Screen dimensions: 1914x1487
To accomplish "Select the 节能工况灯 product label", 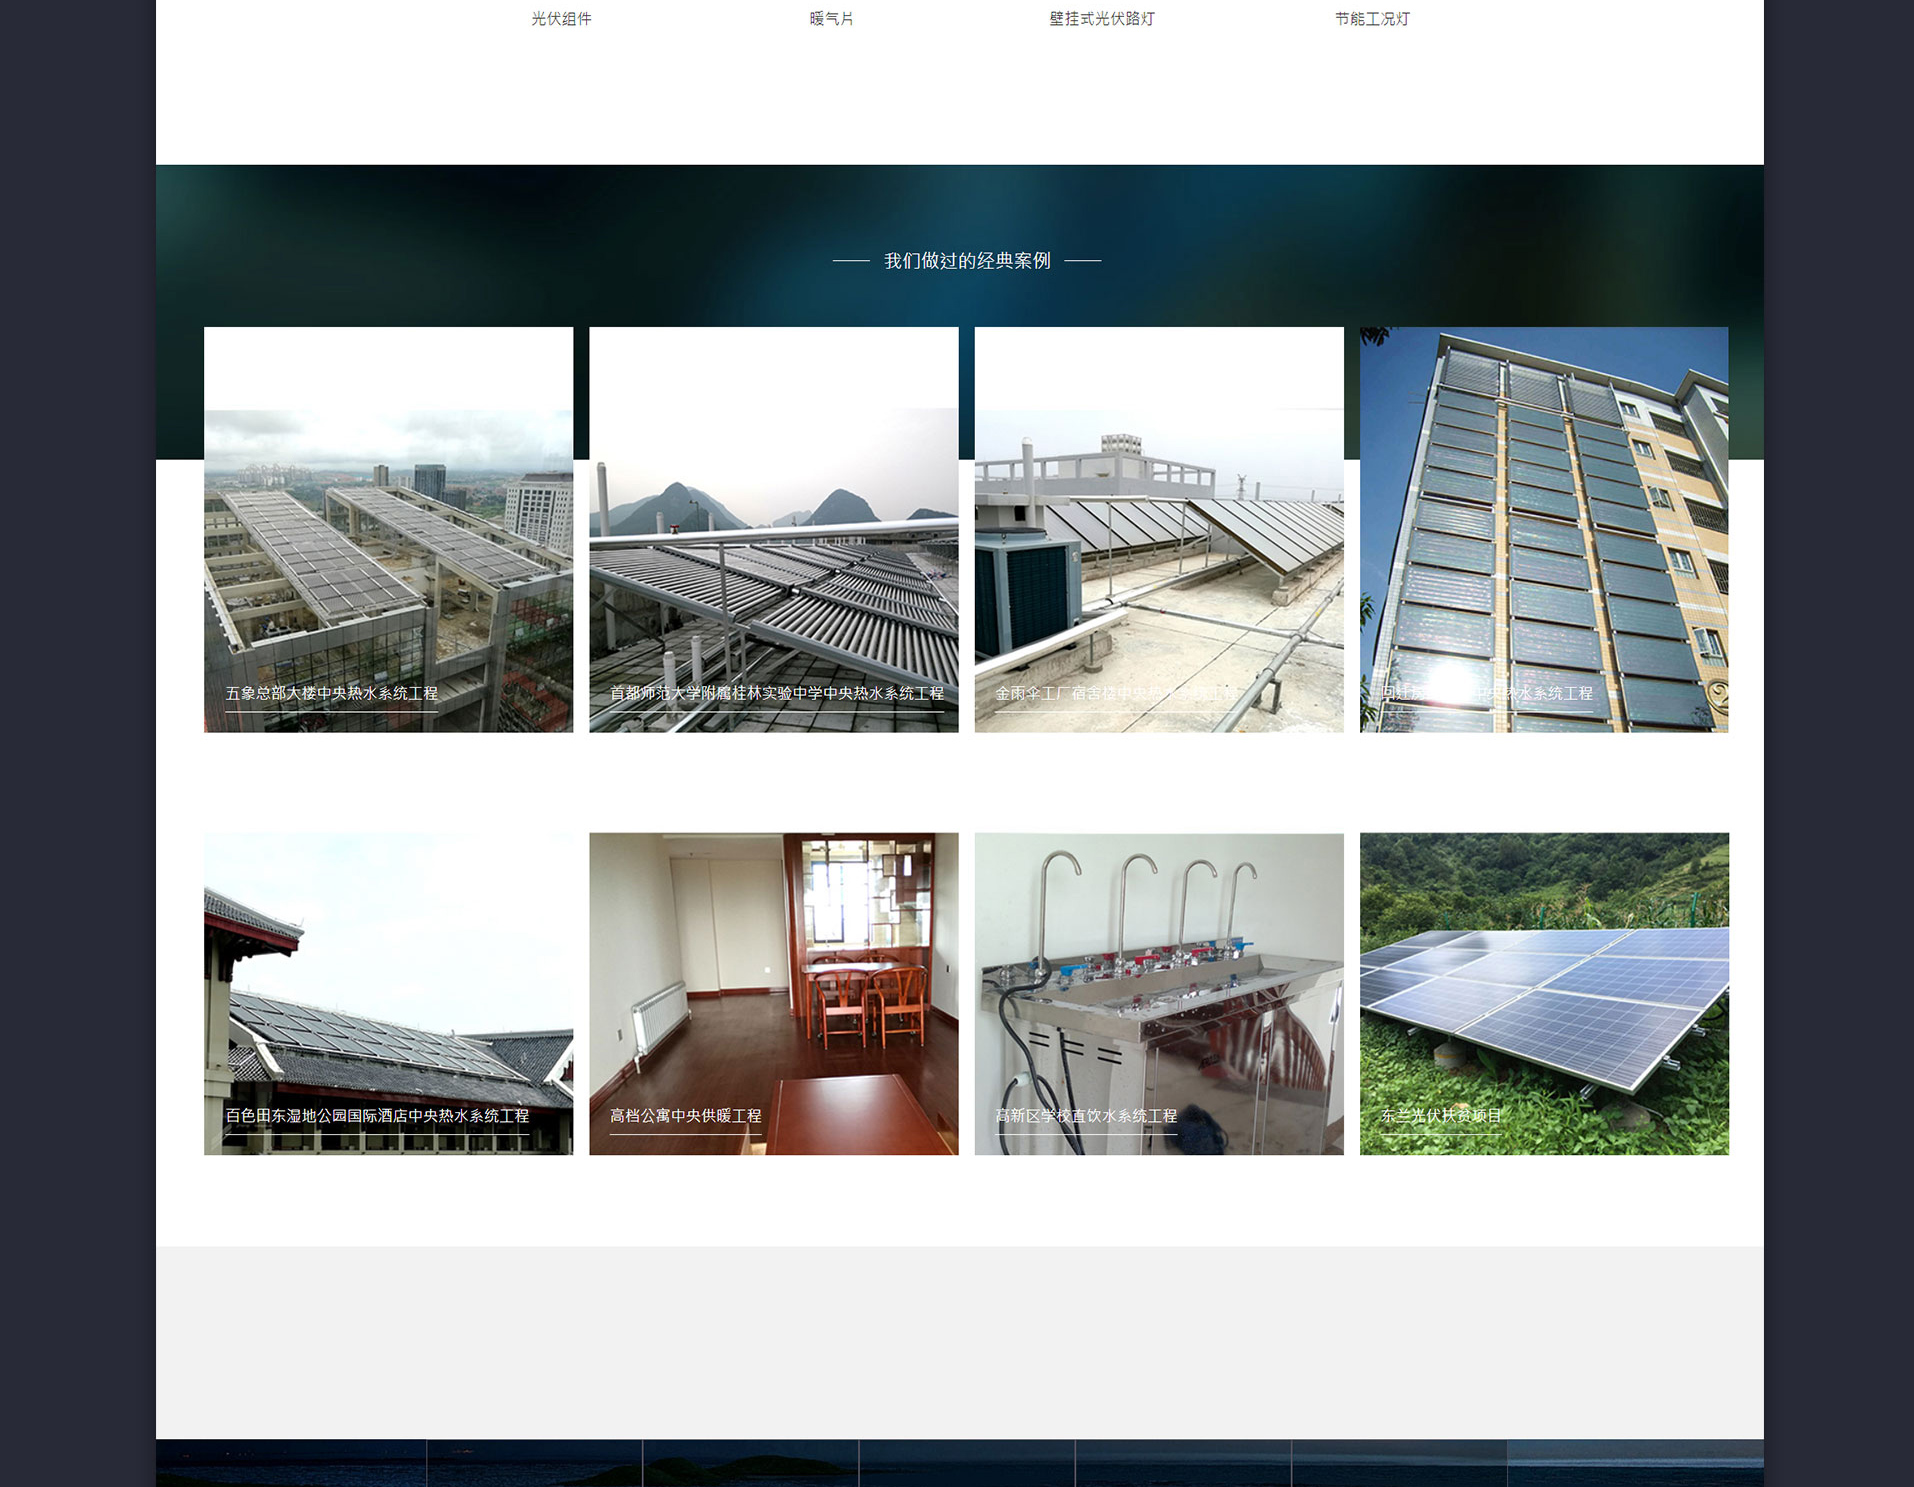I will [1372, 19].
